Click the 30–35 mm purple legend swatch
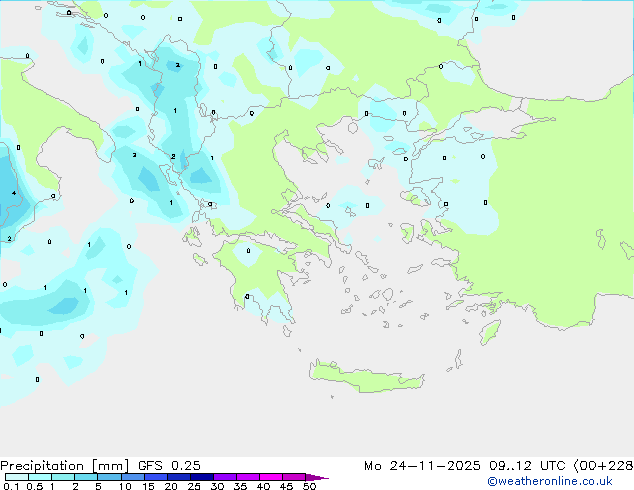Viewport: 634px width, 490px height. pyautogui.click(x=225, y=477)
